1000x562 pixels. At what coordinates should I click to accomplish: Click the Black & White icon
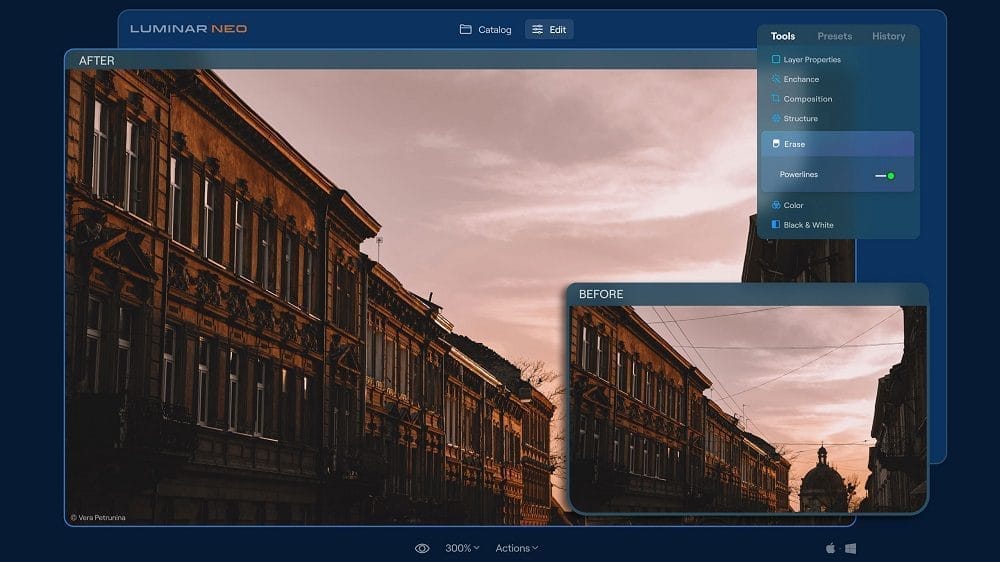pos(776,225)
